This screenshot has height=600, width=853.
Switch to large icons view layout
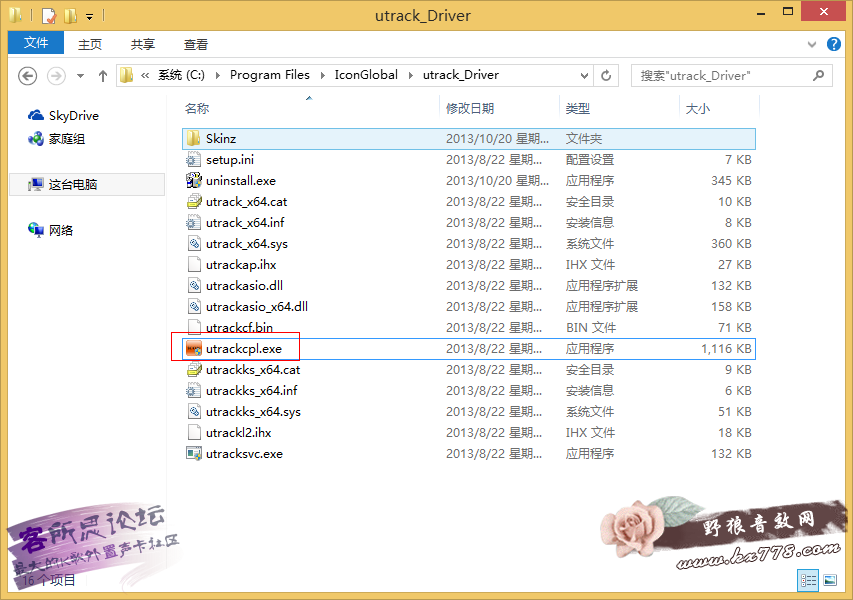click(830, 580)
